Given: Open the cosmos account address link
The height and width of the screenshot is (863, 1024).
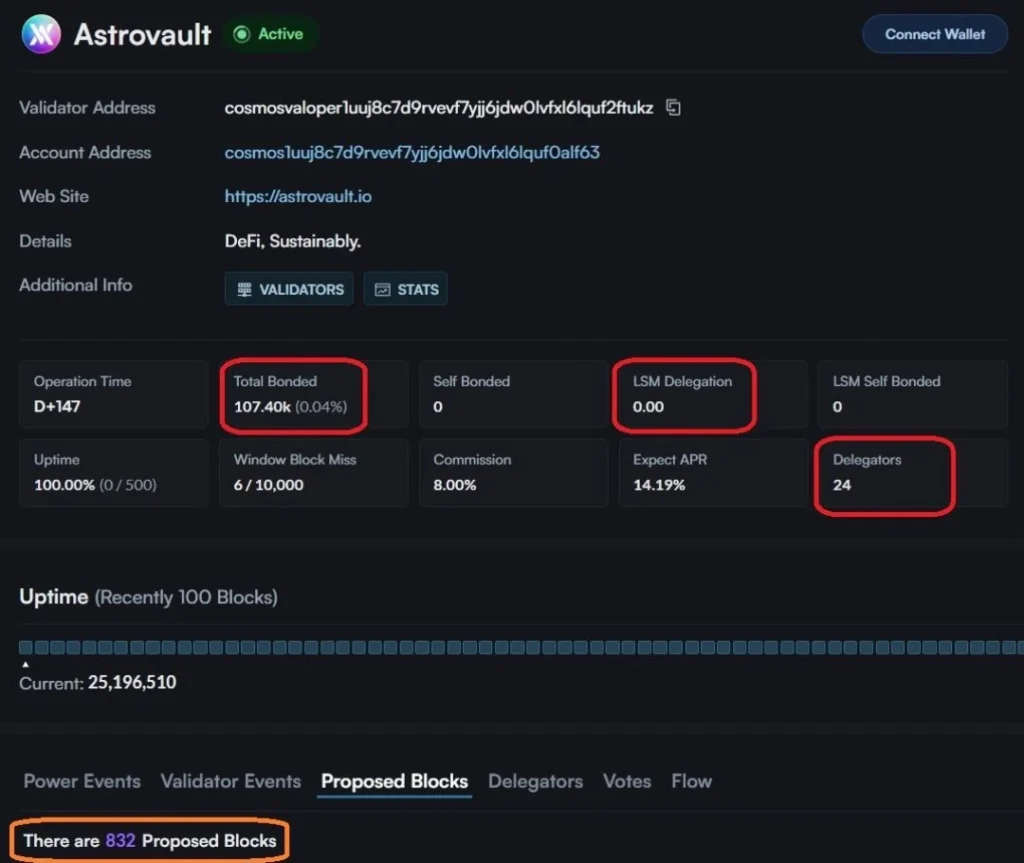Looking at the screenshot, I should point(412,153).
